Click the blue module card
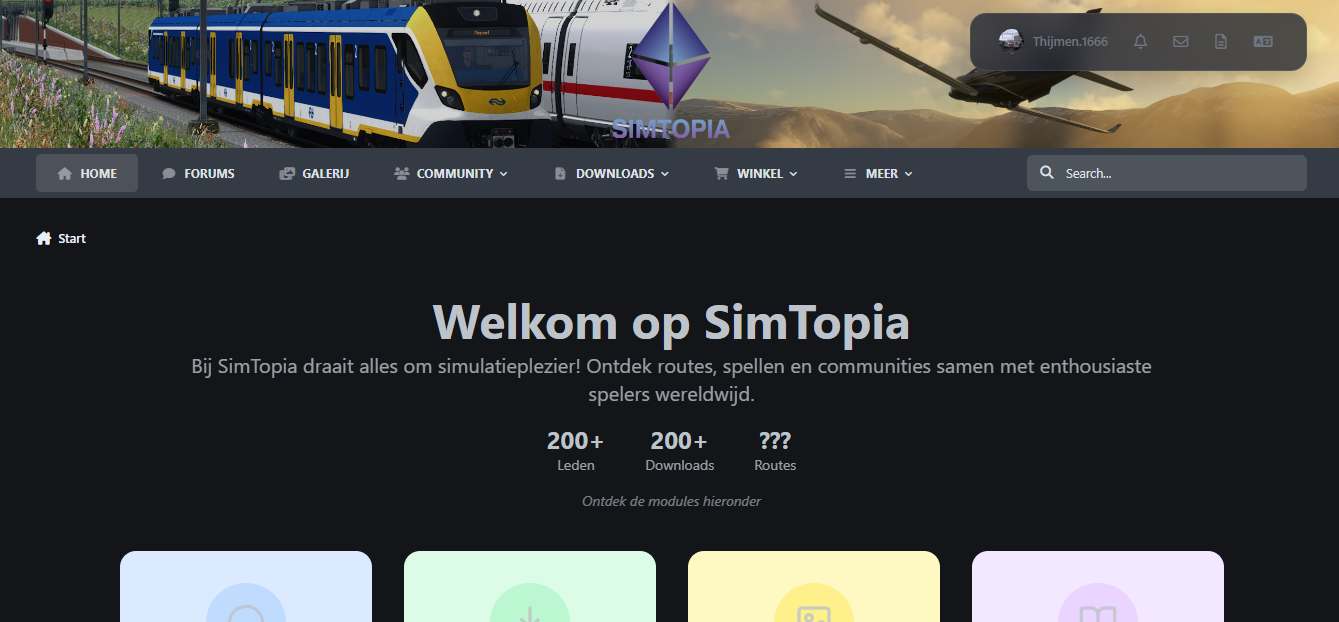 point(246,587)
